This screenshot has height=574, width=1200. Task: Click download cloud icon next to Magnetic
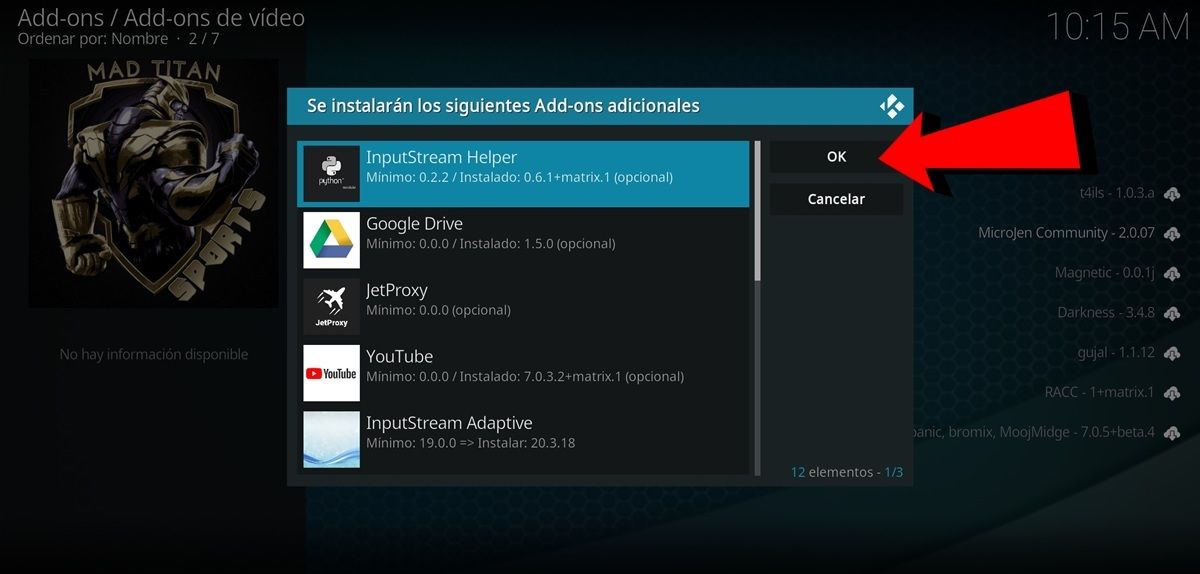[x=1173, y=272]
